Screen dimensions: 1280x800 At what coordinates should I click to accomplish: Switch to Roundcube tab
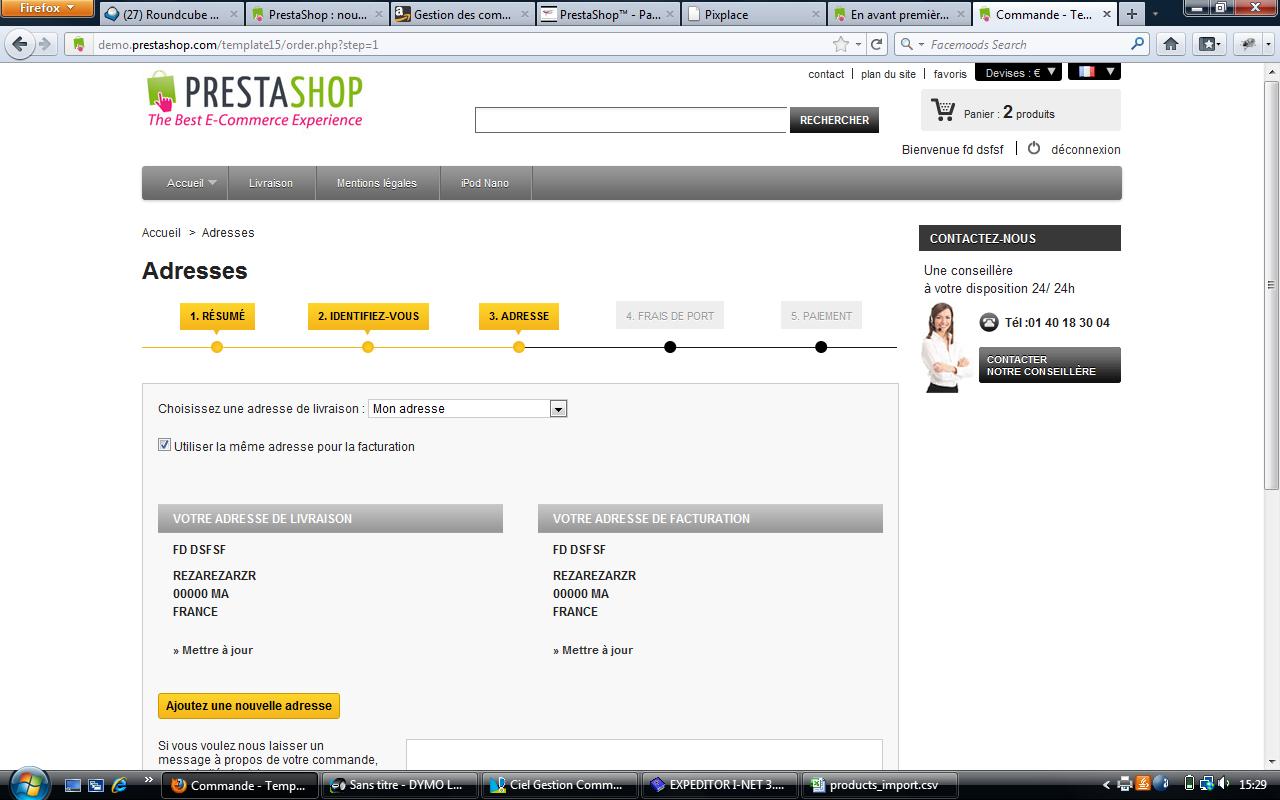point(171,14)
